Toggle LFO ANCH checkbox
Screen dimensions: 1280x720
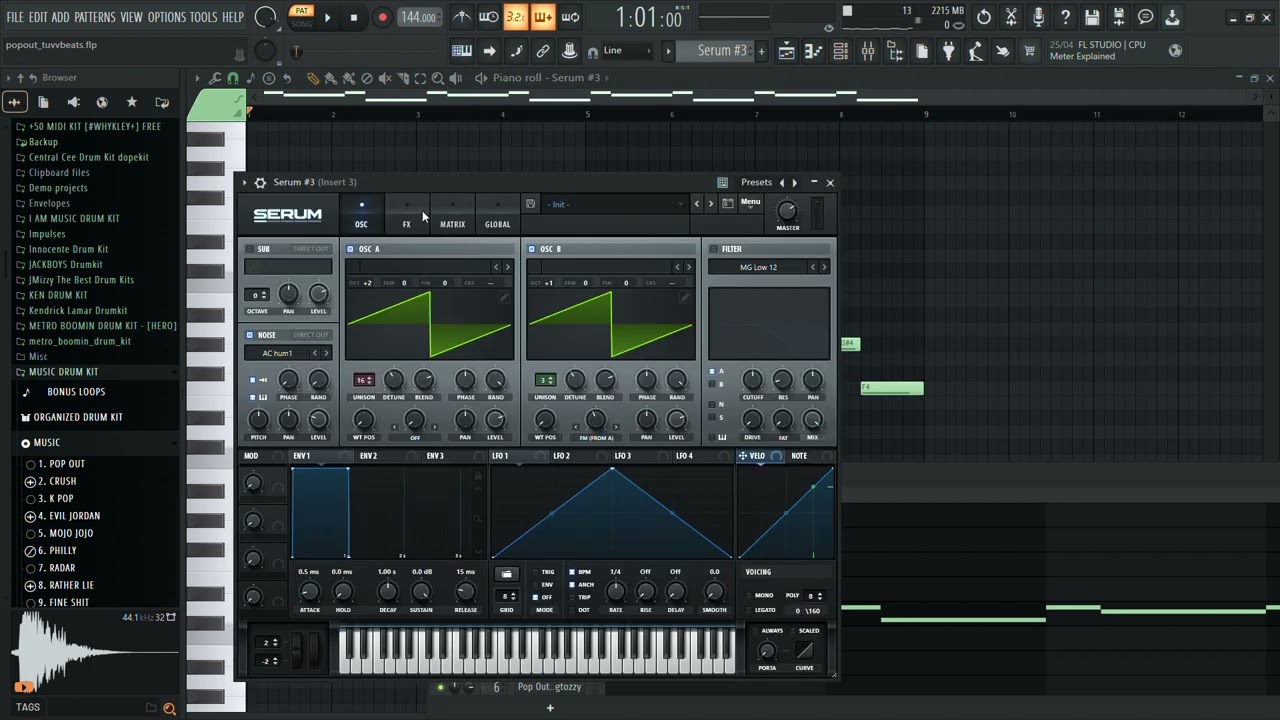tap(571, 585)
